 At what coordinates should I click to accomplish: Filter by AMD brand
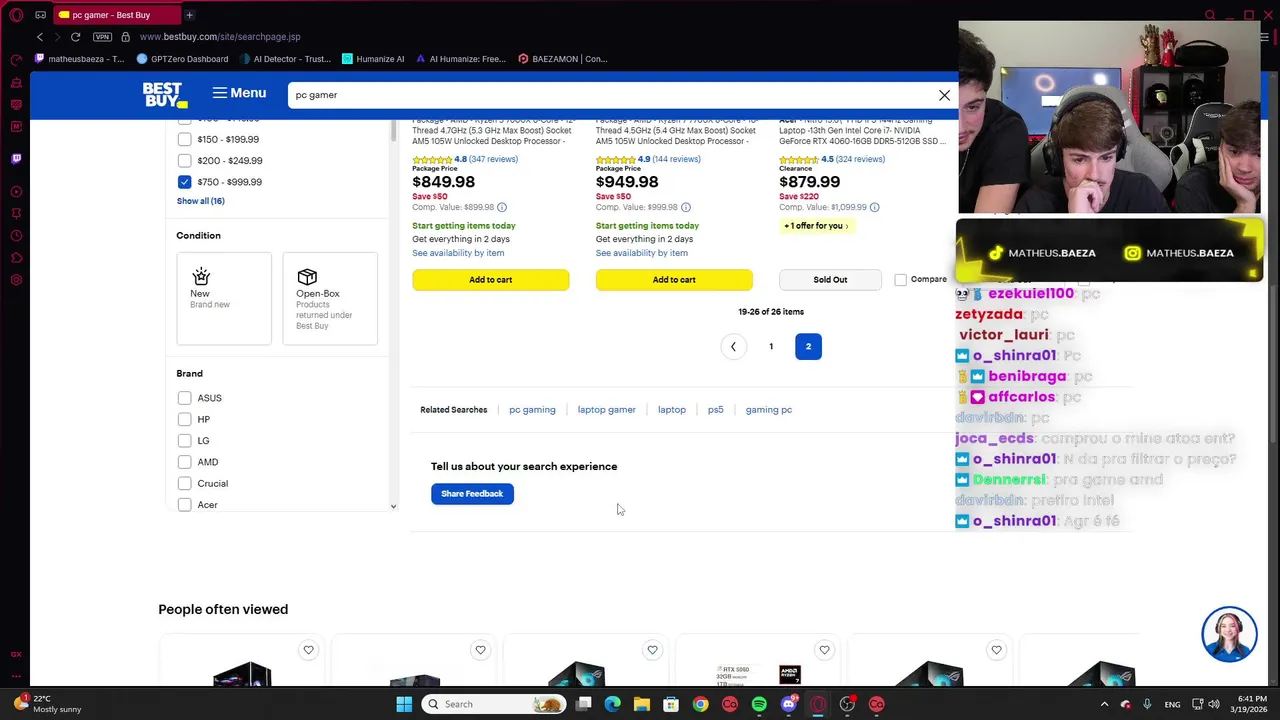[184, 462]
